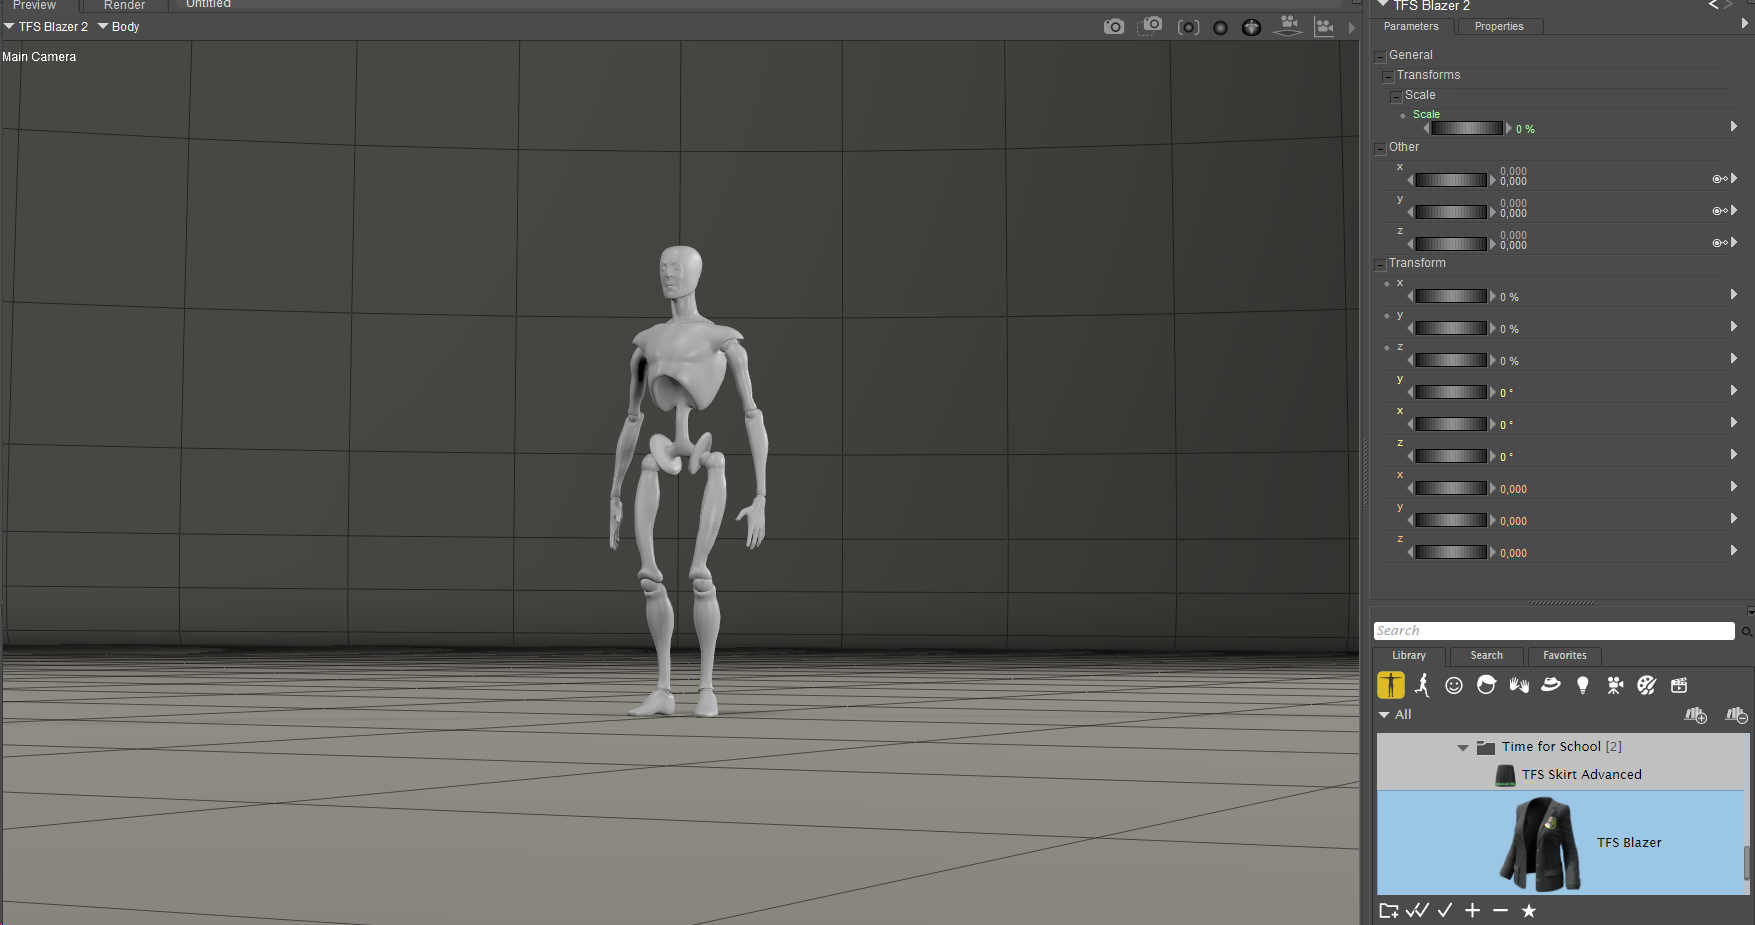
Task: Click the render camera icon in viewport toolbar
Action: [x=1113, y=27]
